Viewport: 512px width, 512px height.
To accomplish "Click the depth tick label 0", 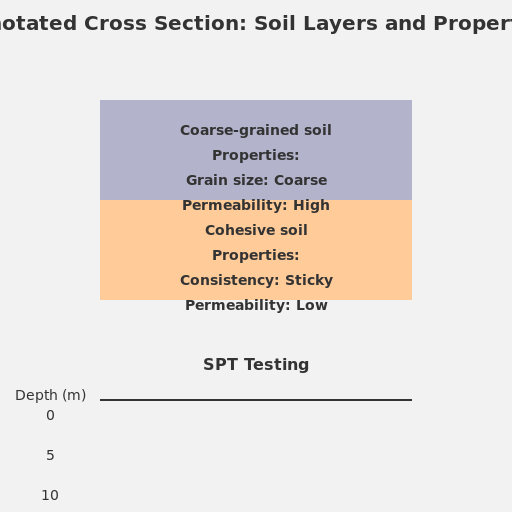I will point(50,415).
